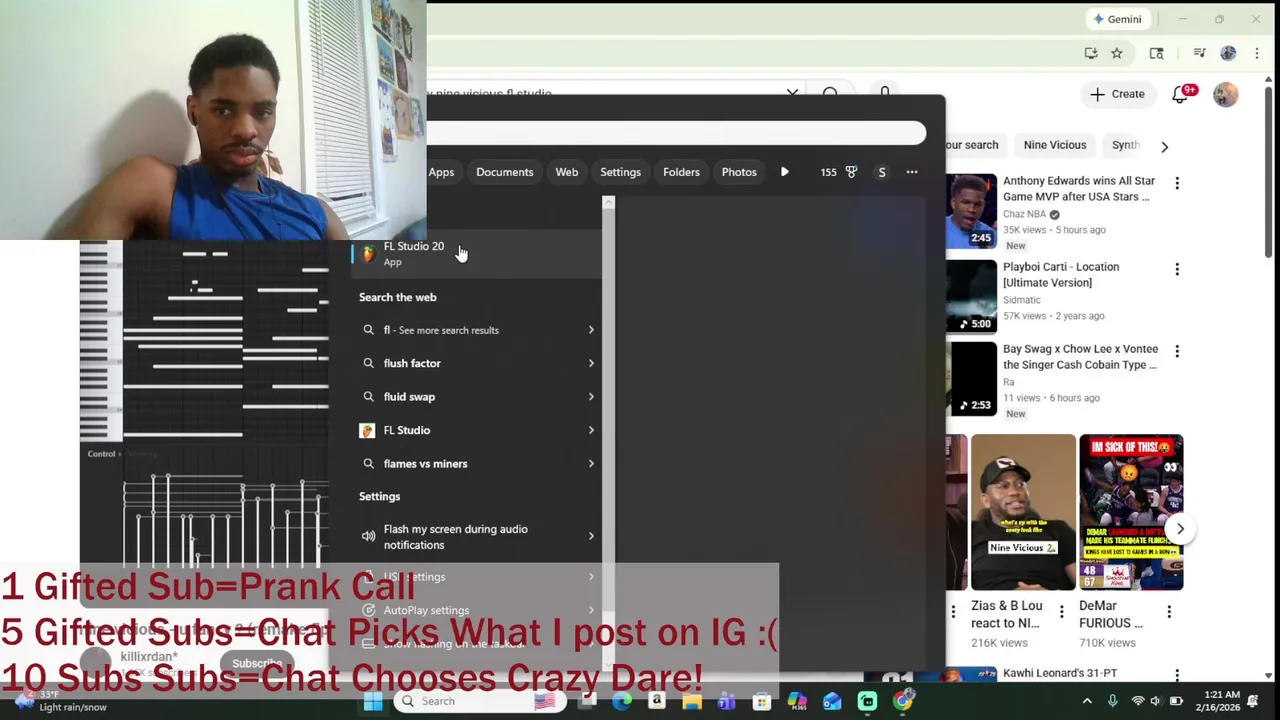Viewport: 1280px width, 720px height.
Task: Open more options for Bay Swag video
Action: tap(1177, 351)
